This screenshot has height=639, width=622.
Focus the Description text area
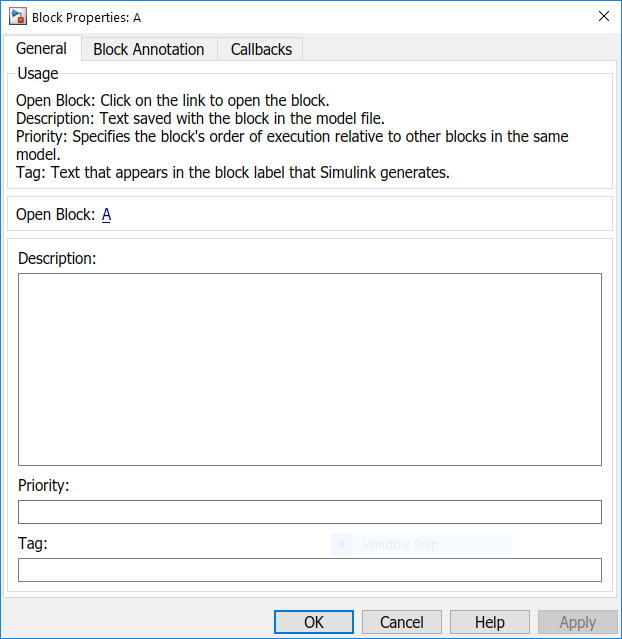[310, 369]
